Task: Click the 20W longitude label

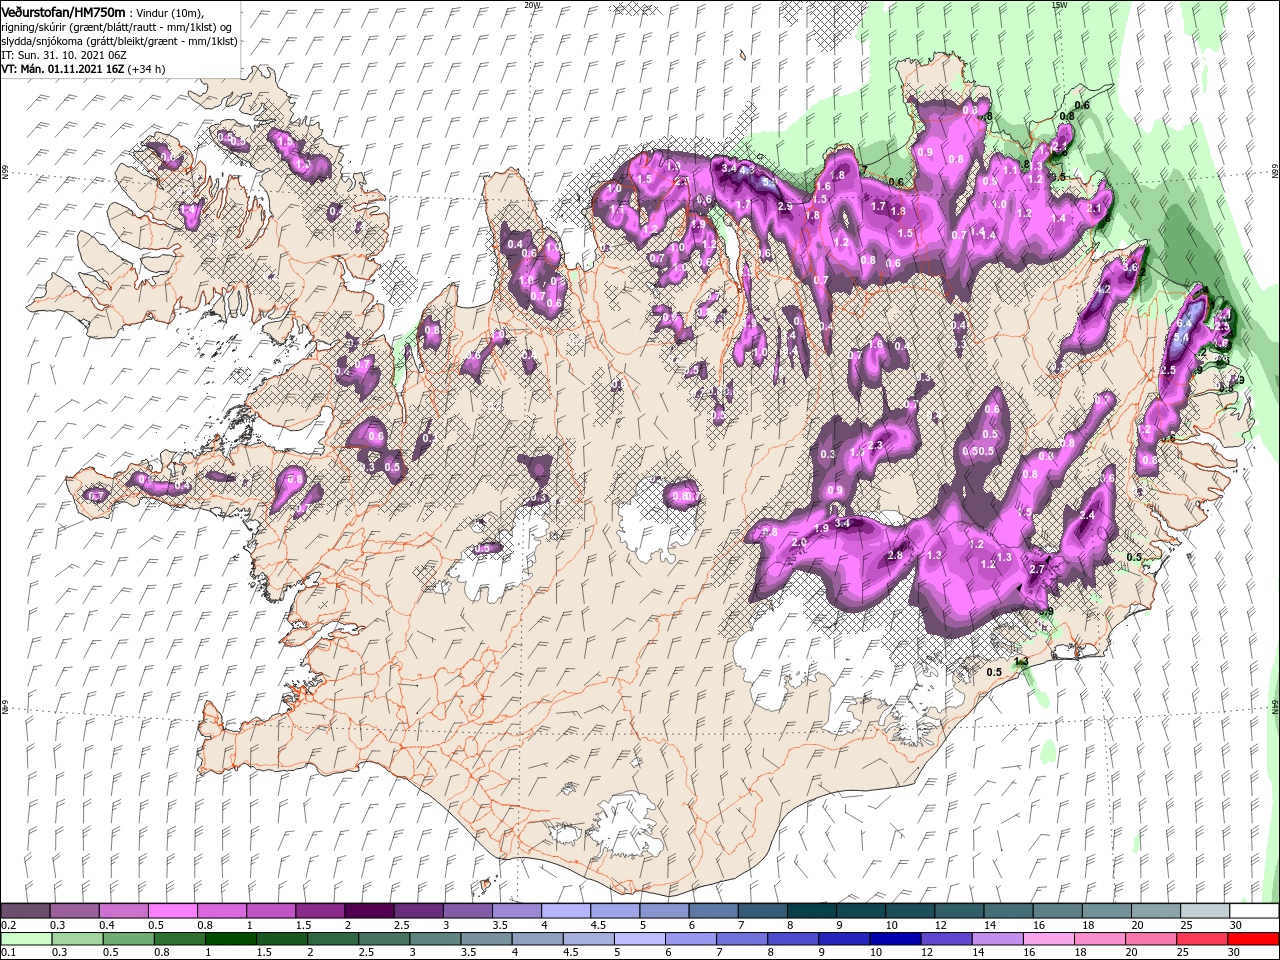Action: tap(531, 5)
